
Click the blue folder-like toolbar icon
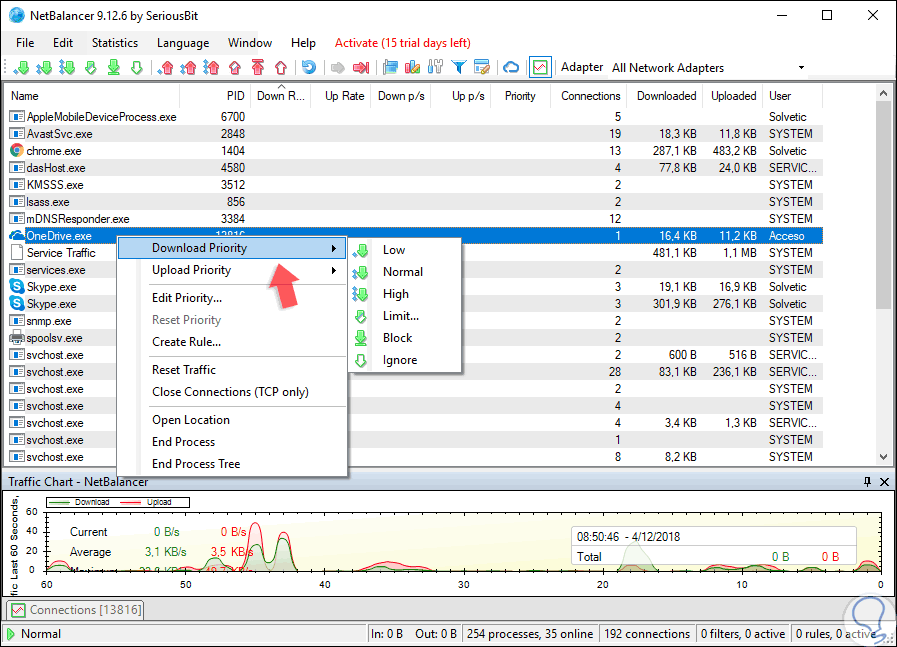390,68
